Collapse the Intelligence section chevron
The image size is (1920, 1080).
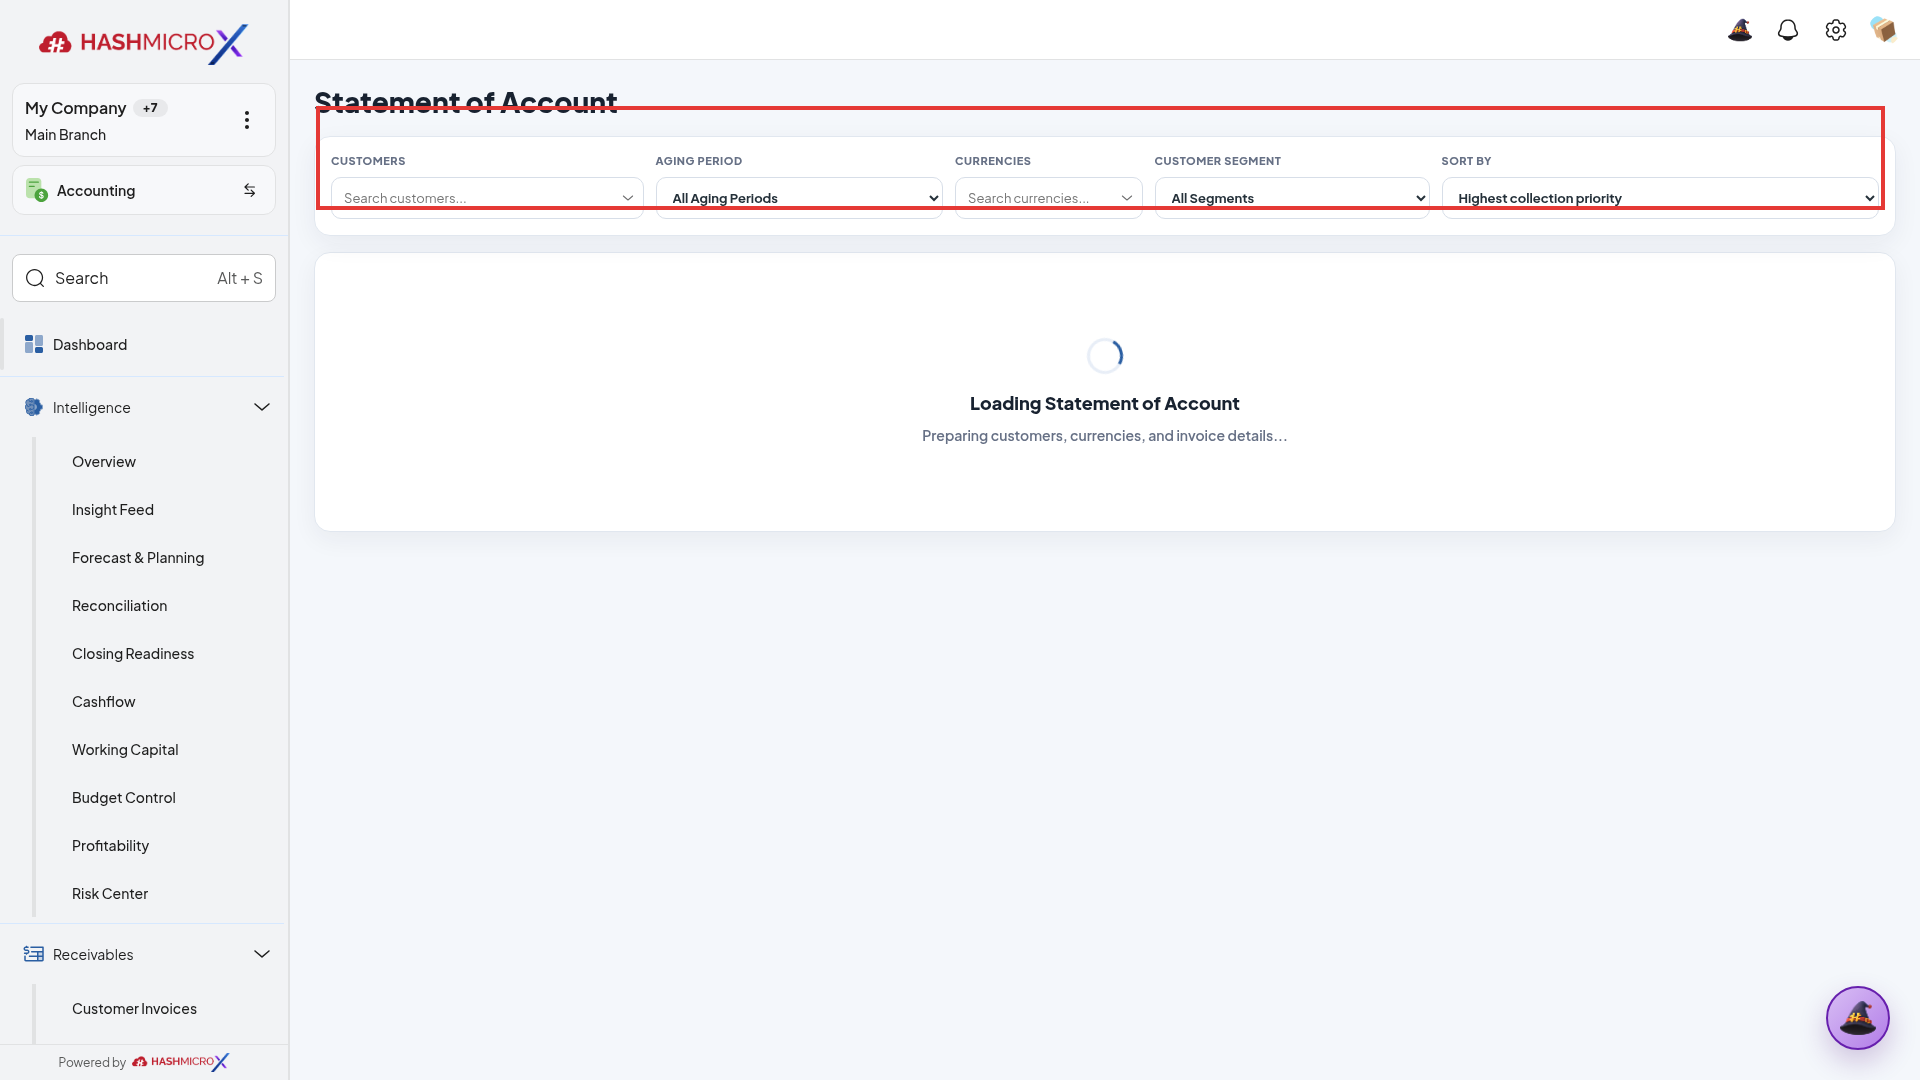pyautogui.click(x=262, y=407)
